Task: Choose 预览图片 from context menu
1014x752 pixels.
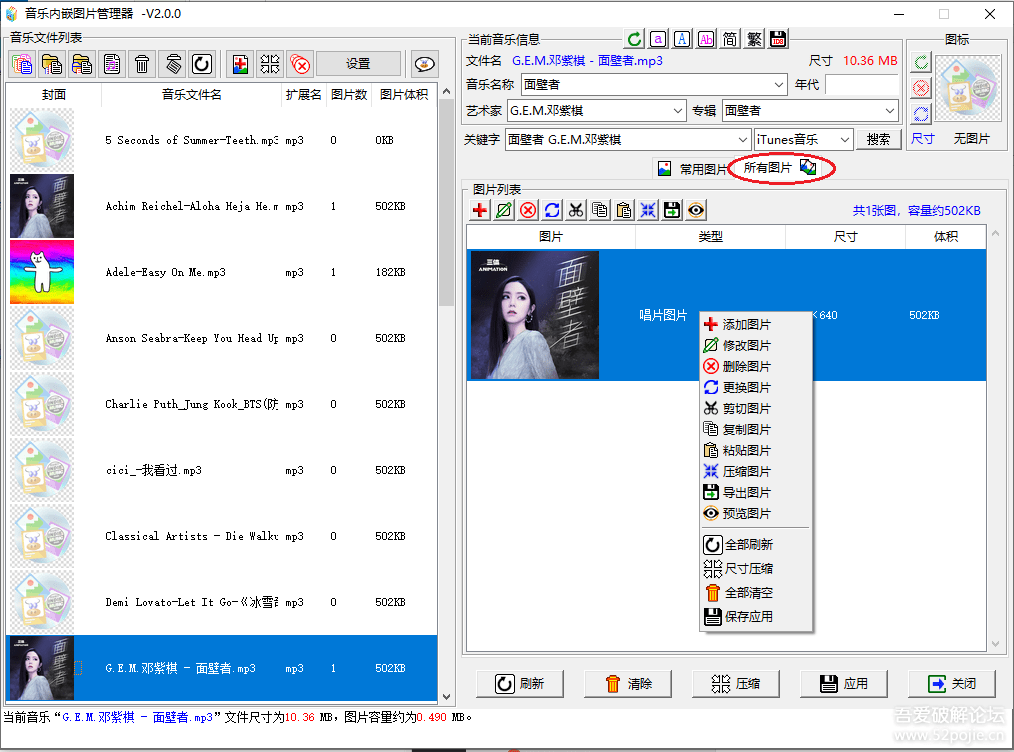Action: 755,513
